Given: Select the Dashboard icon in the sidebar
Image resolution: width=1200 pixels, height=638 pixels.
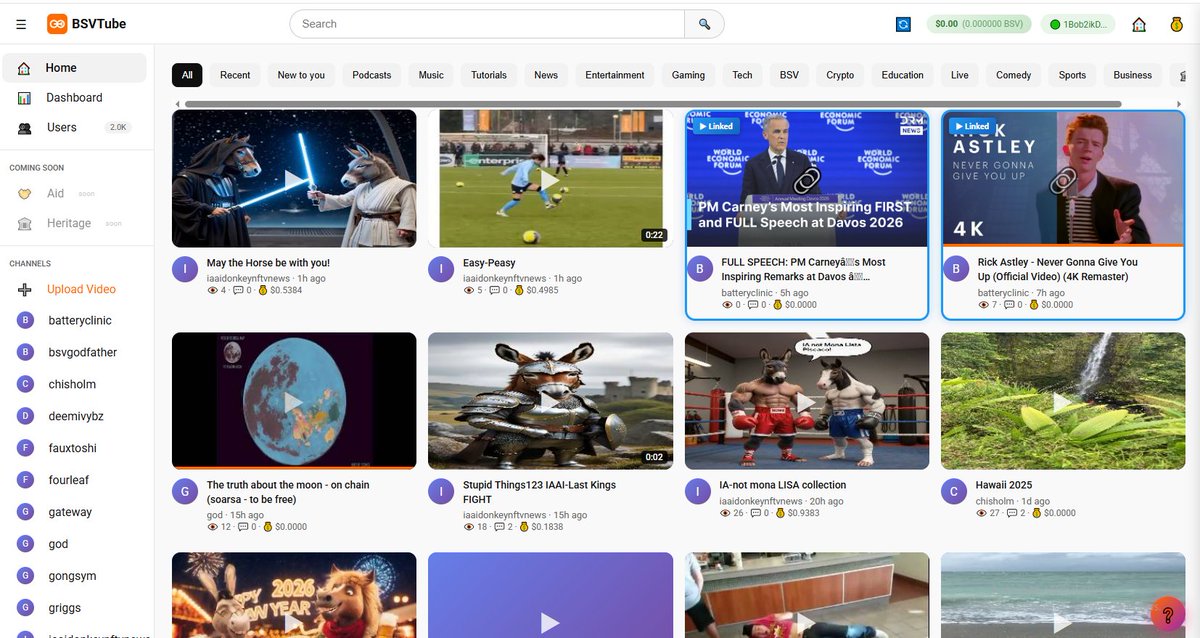Looking at the screenshot, I should tap(23, 97).
